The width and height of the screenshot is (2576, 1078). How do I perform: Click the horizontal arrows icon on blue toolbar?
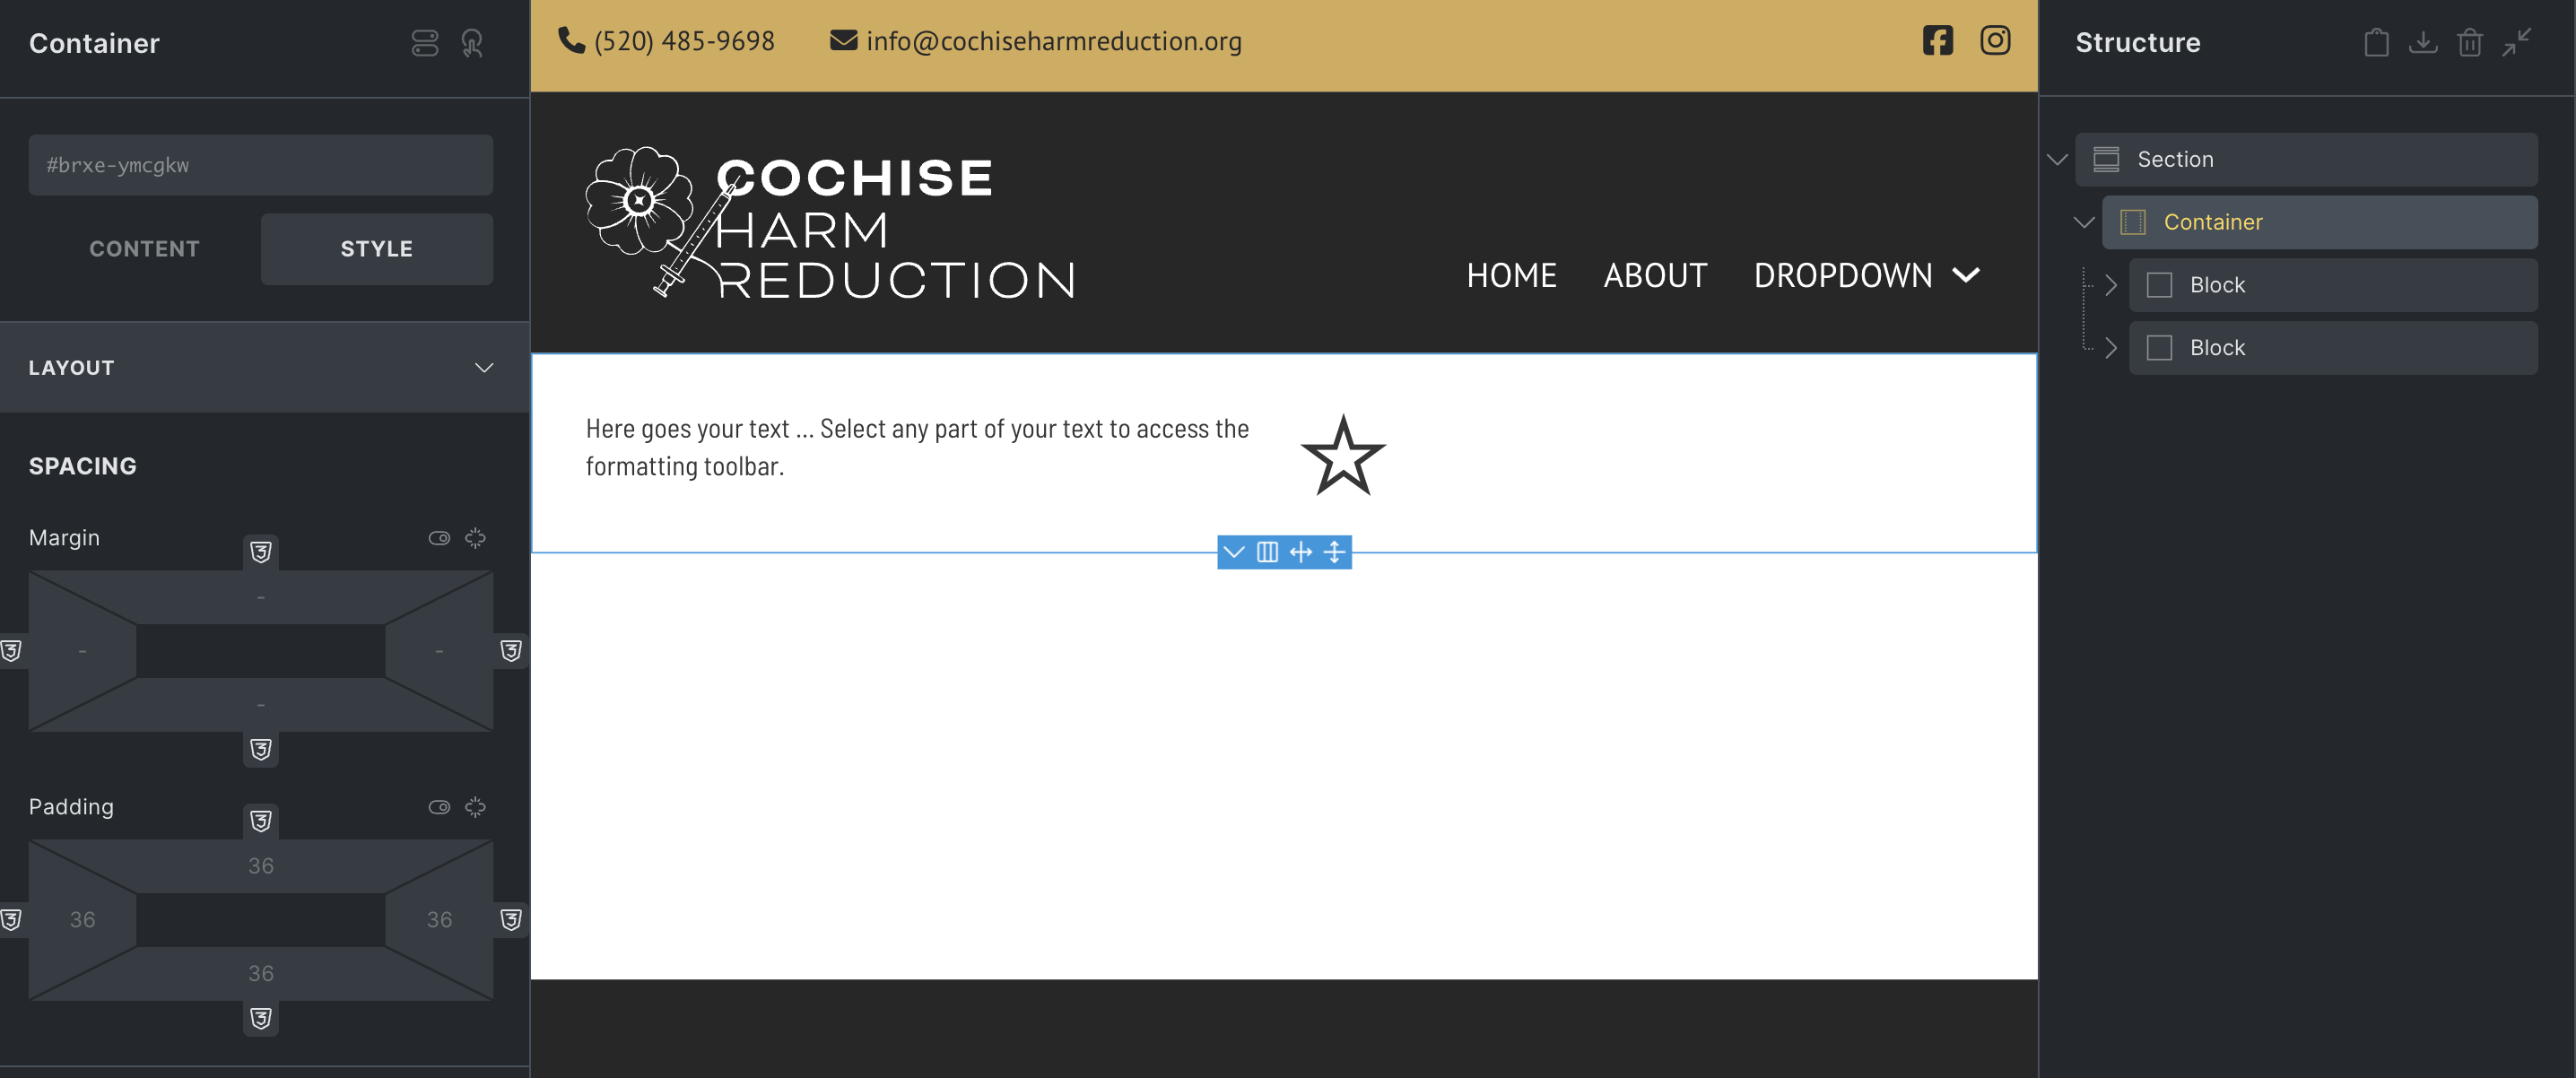pos(1300,552)
